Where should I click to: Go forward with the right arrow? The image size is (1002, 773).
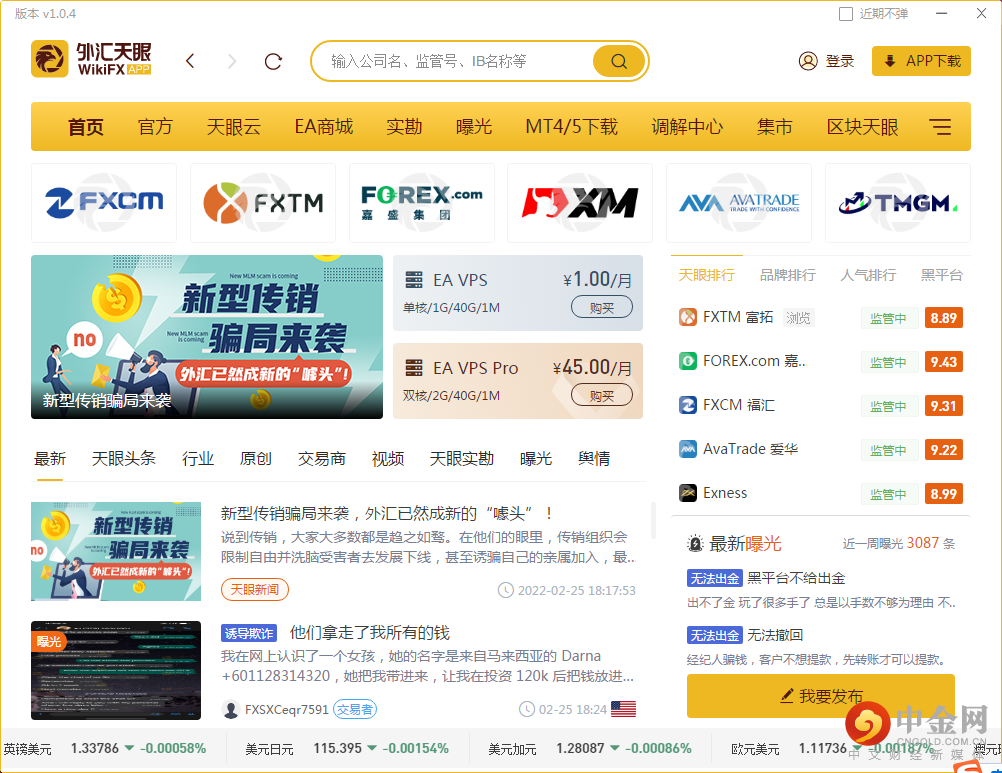point(232,61)
